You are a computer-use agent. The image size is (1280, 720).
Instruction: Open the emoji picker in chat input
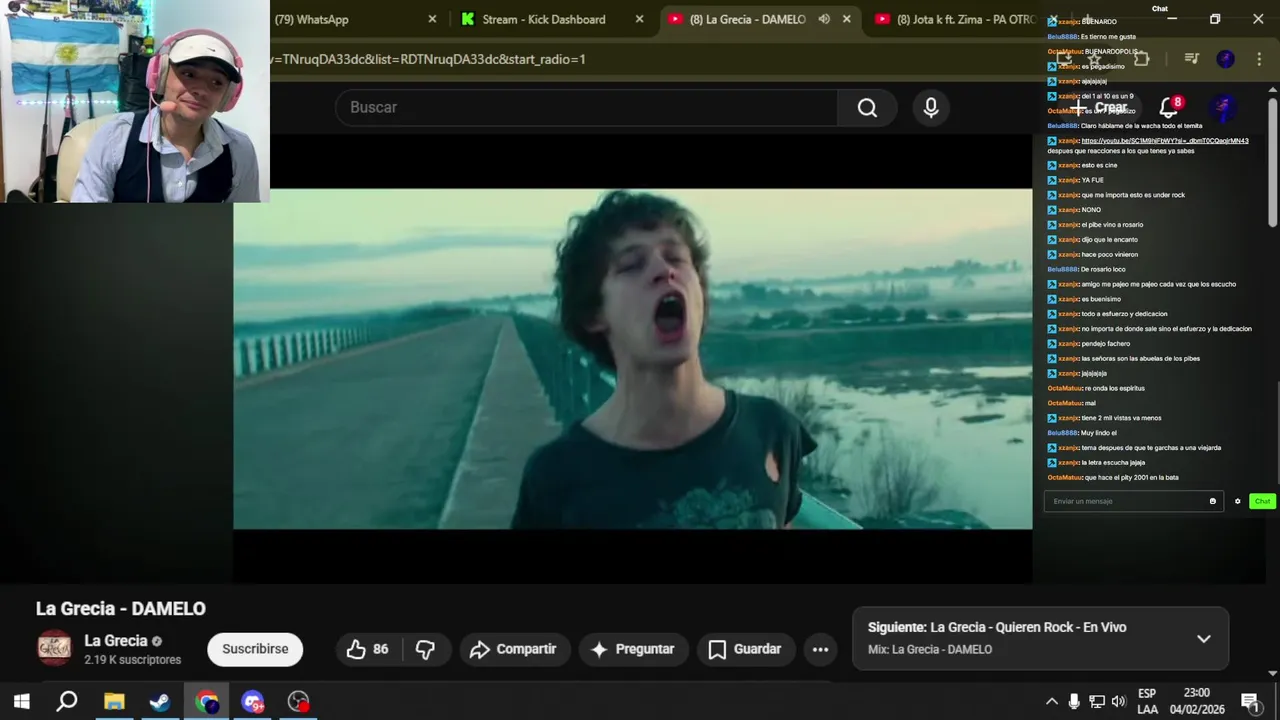1213,501
